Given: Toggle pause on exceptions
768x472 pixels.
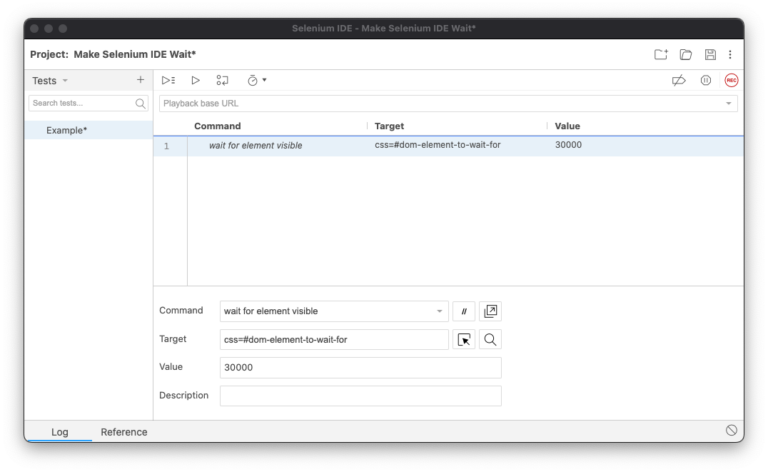Looking at the screenshot, I should [706, 80].
